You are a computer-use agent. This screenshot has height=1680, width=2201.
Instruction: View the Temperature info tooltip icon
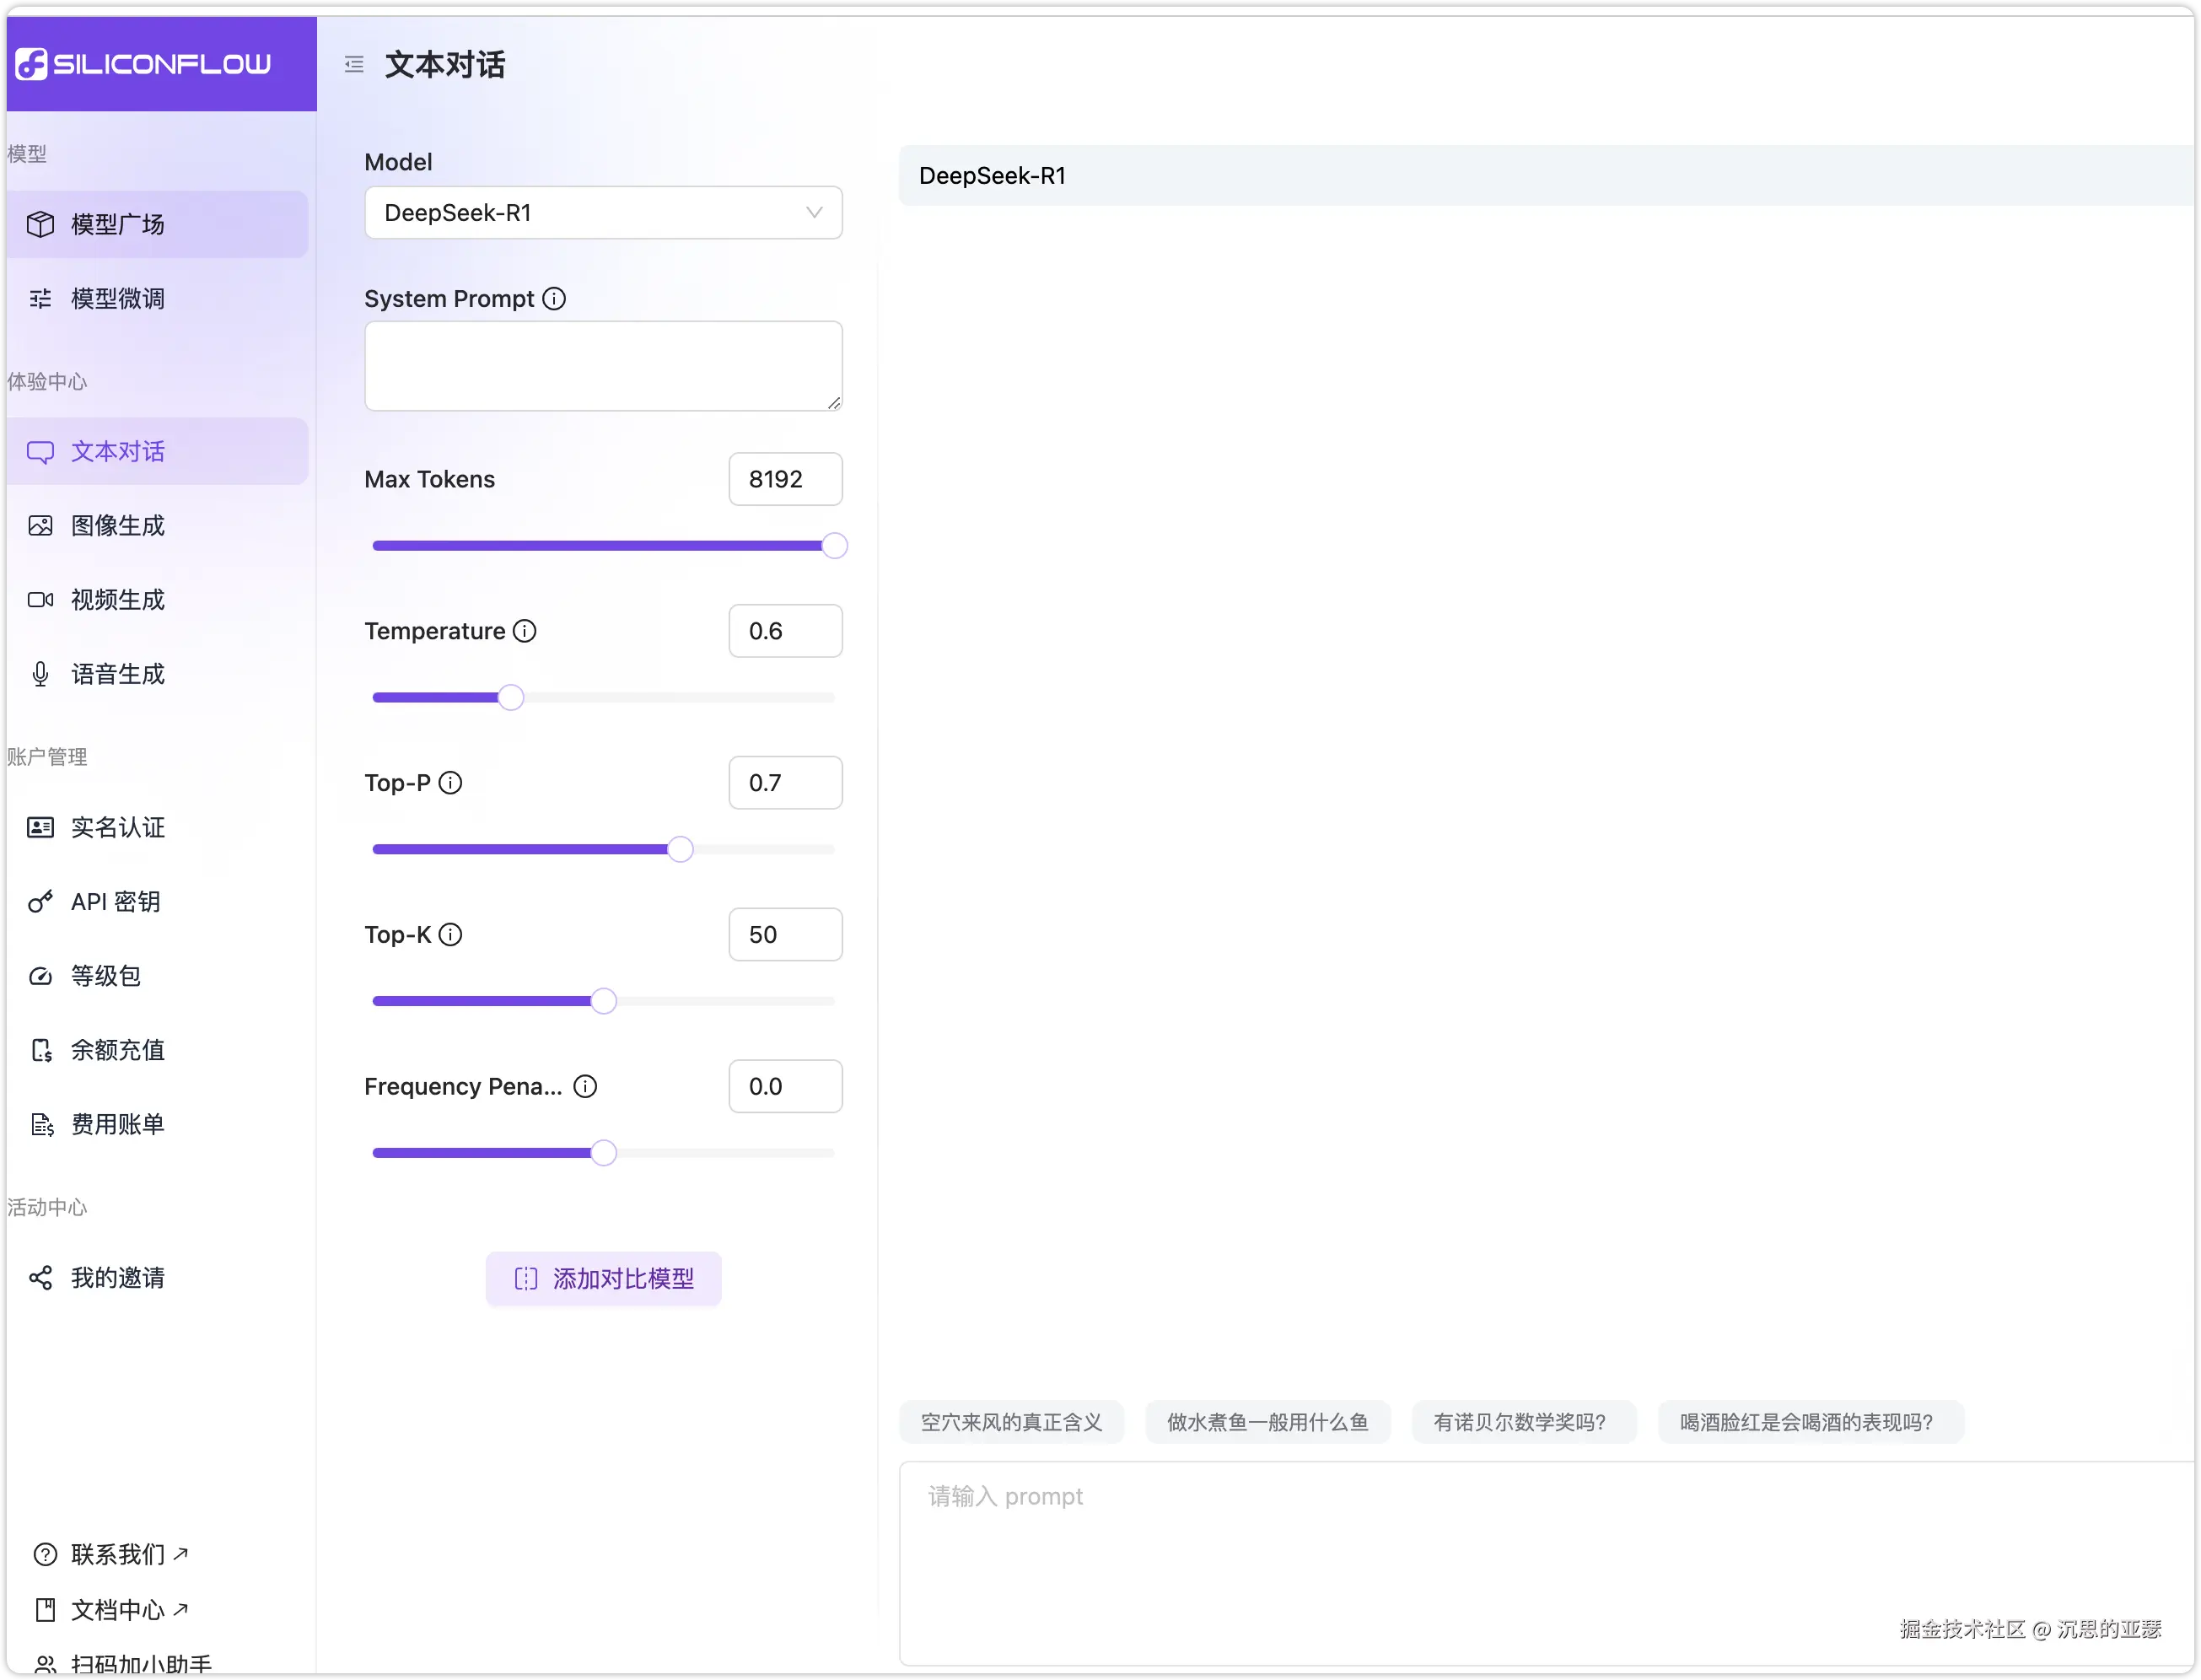tap(524, 631)
